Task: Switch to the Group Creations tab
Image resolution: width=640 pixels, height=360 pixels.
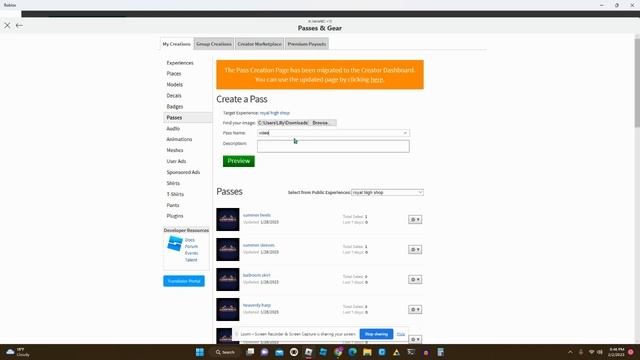Action: coord(213,44)
